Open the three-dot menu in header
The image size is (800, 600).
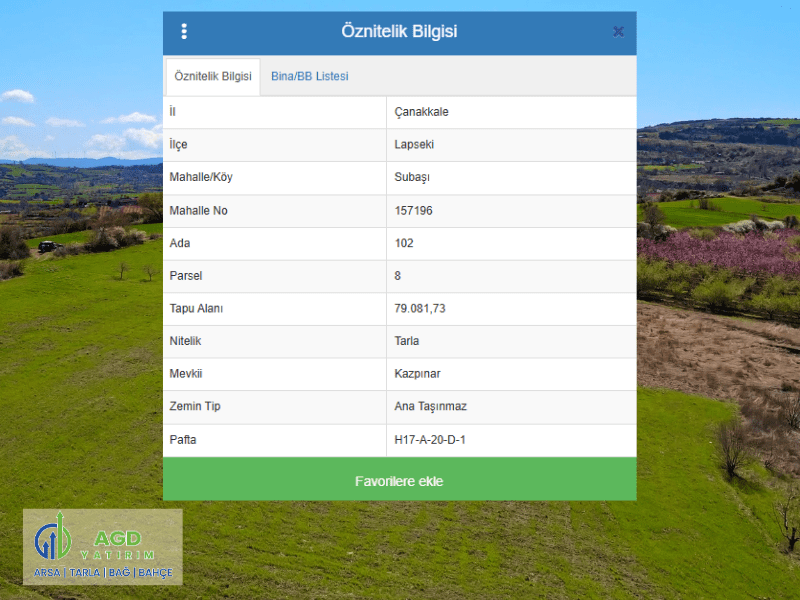click(x=184, y=32)
